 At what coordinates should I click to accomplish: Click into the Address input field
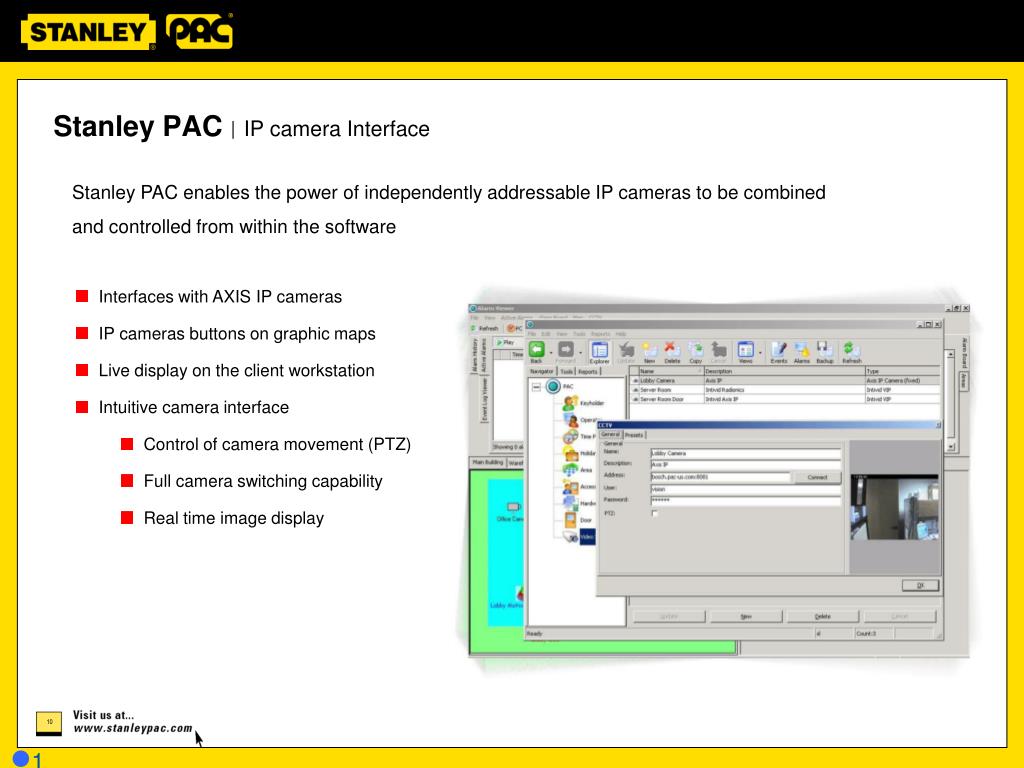720,477
